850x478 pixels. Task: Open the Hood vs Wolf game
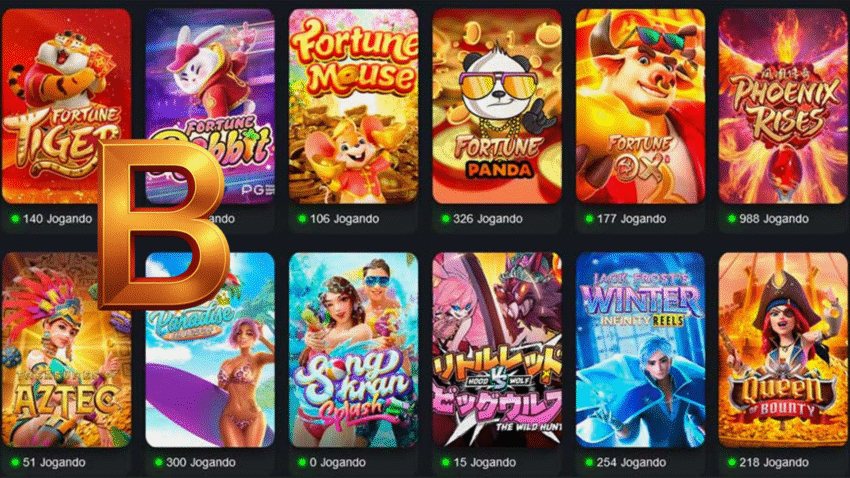(x=497, y=350)
